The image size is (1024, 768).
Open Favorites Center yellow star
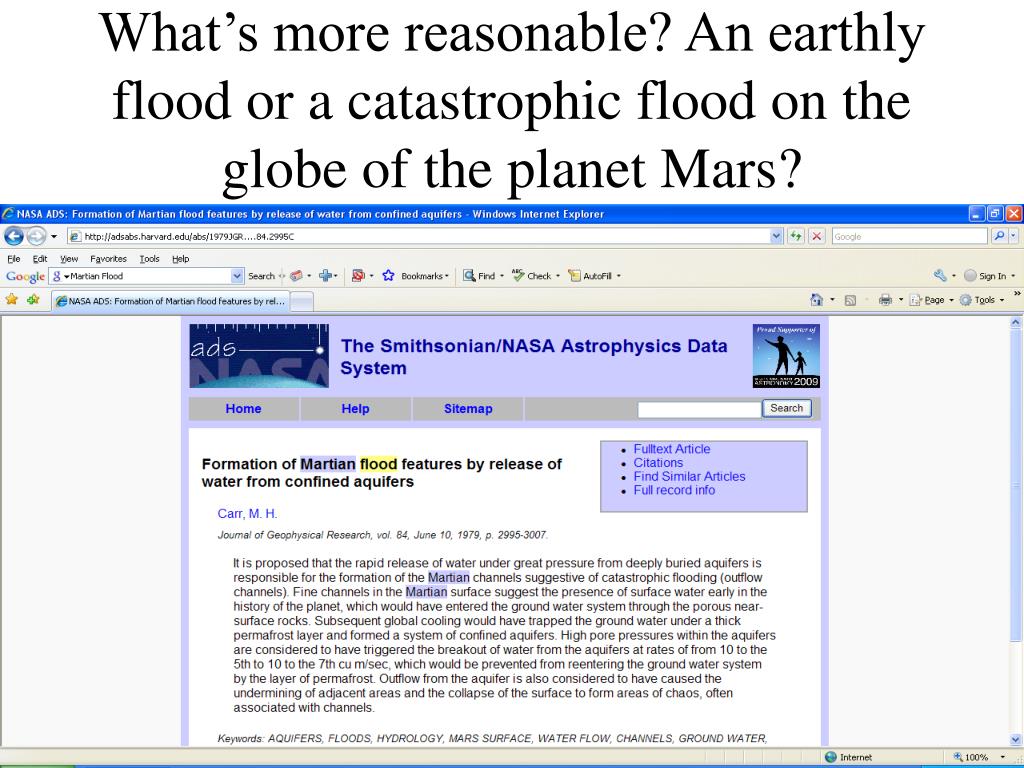pos(12,300)
